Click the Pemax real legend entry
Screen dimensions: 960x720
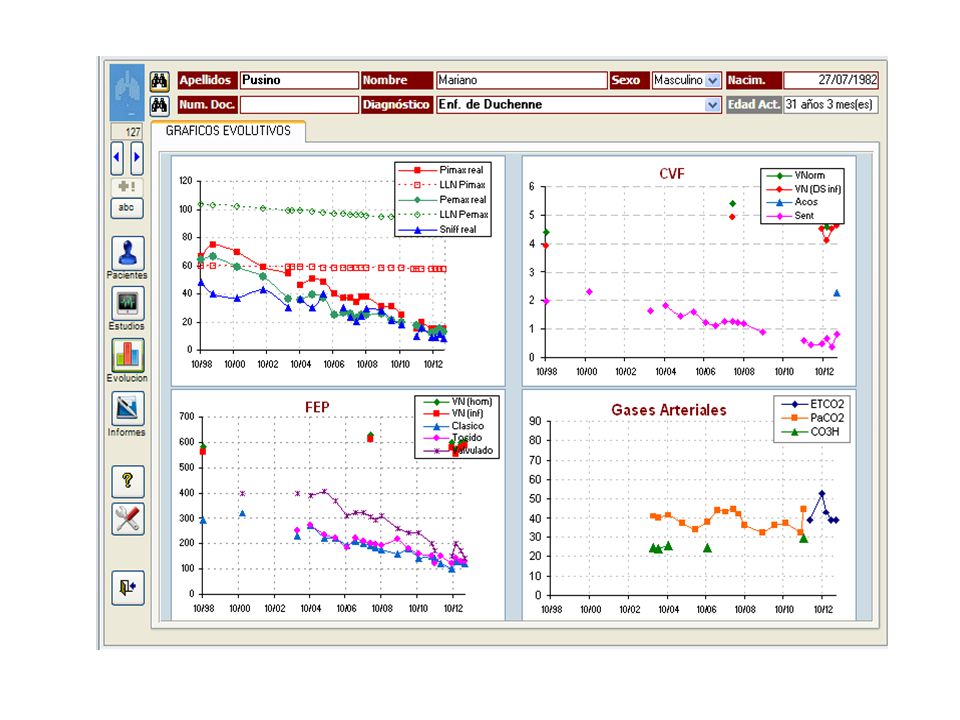pos(441,200)
